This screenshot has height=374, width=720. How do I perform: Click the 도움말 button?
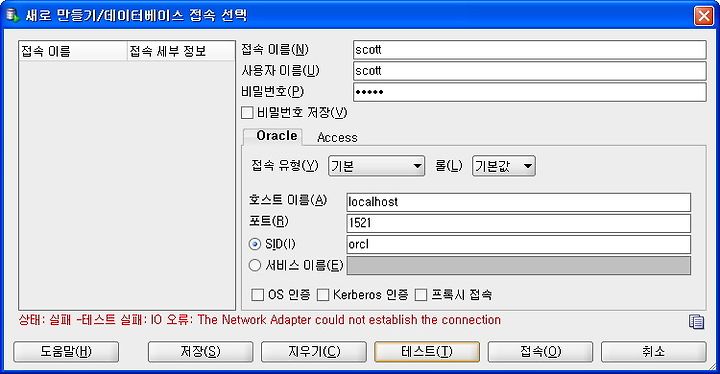pyautogui.click(x=66, y=352)
